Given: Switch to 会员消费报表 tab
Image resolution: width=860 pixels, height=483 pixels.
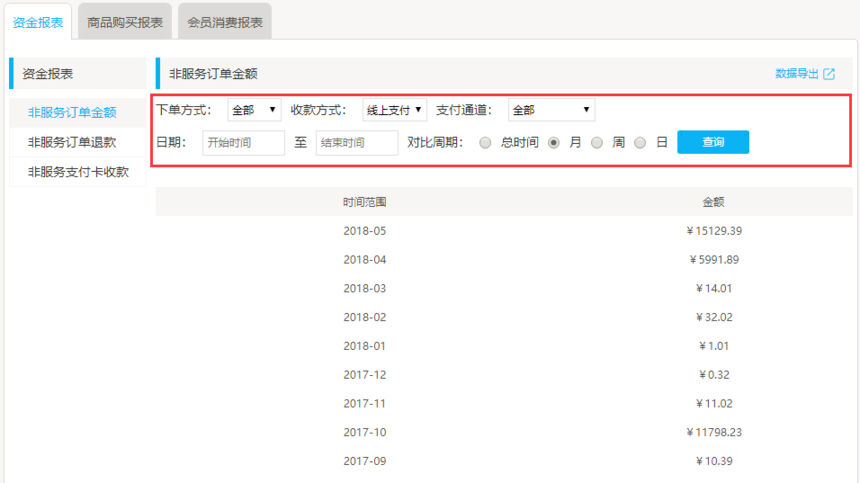Looking at the screenshot, I should coord(225,22).
